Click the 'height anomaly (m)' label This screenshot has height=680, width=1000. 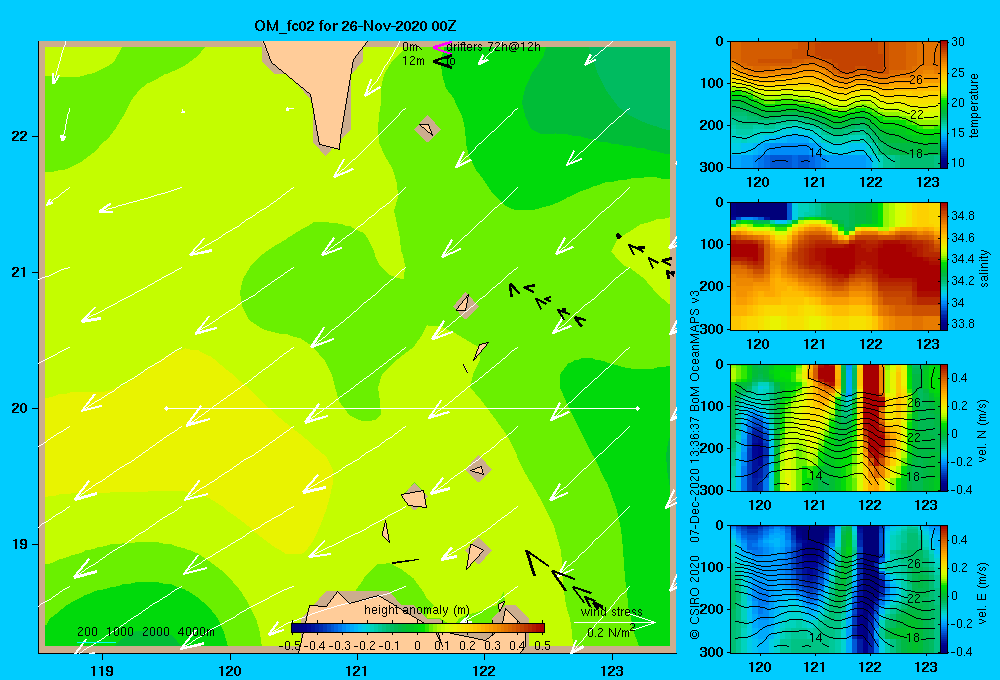point(416,610)
